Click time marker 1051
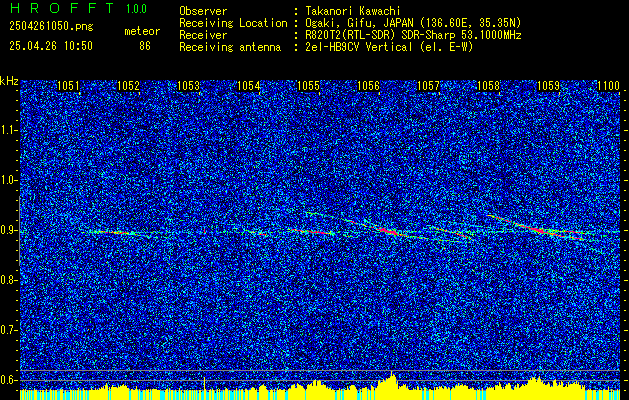Viewport: 629px width, 400px height. [68, 86]
